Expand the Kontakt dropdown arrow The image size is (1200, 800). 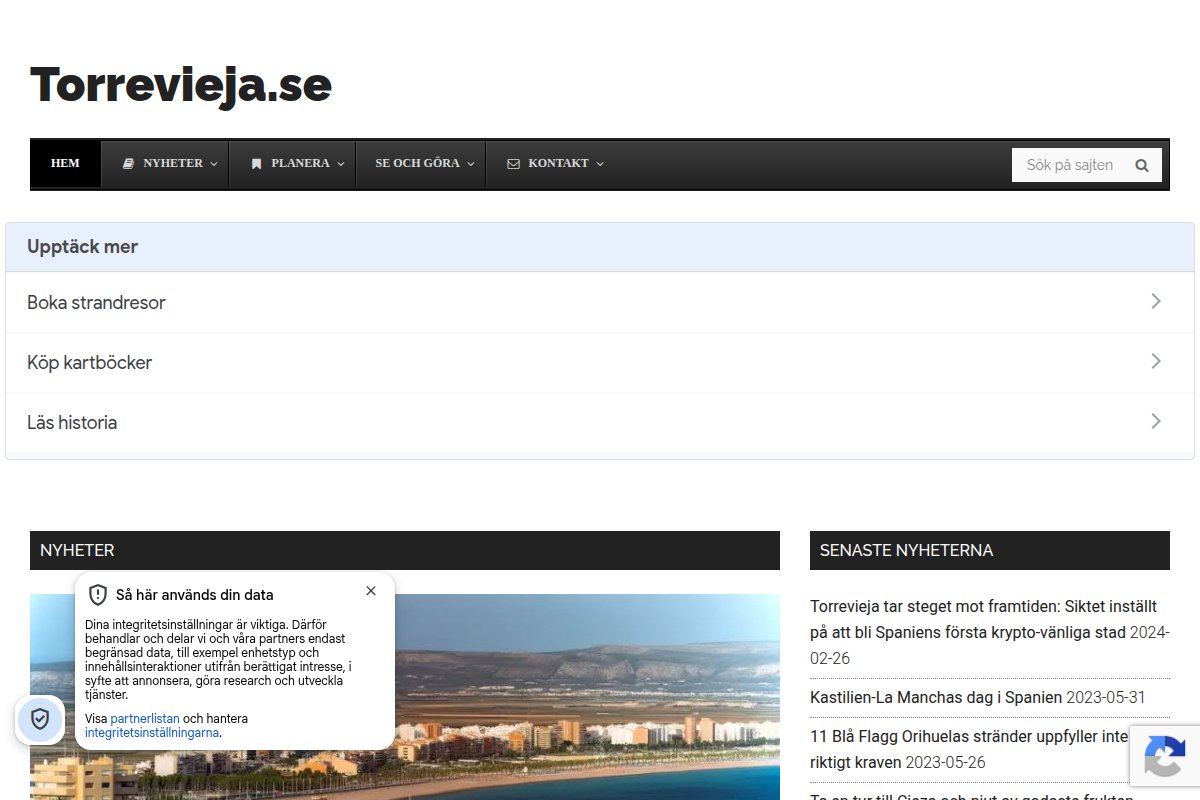tap(600, 164)
